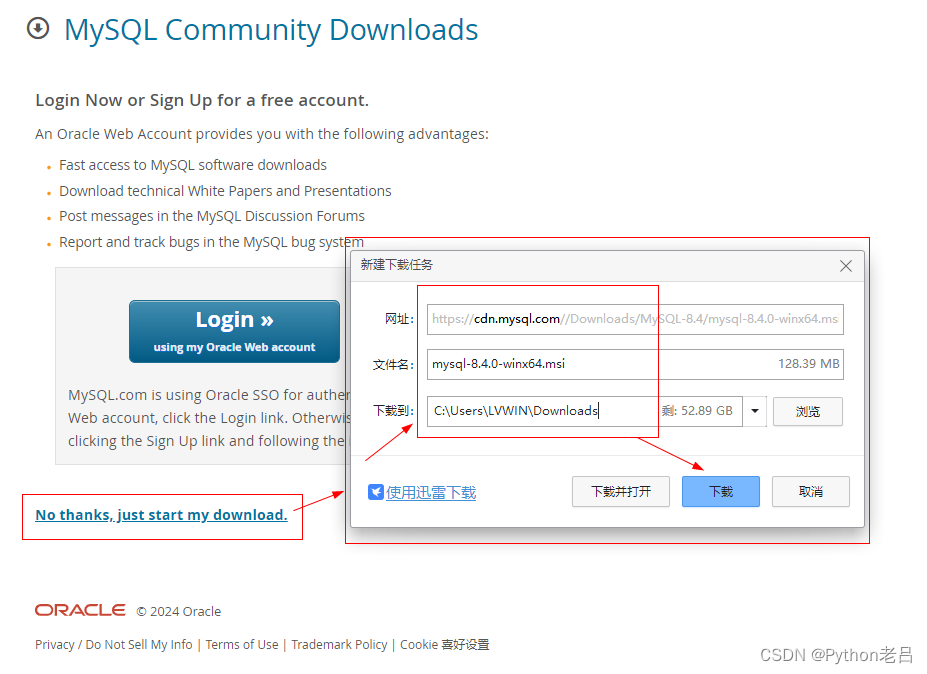This screenshot has height=674, width=927.
Task: Open the download path dropdown arrow
Action: (x=755, y=411)
